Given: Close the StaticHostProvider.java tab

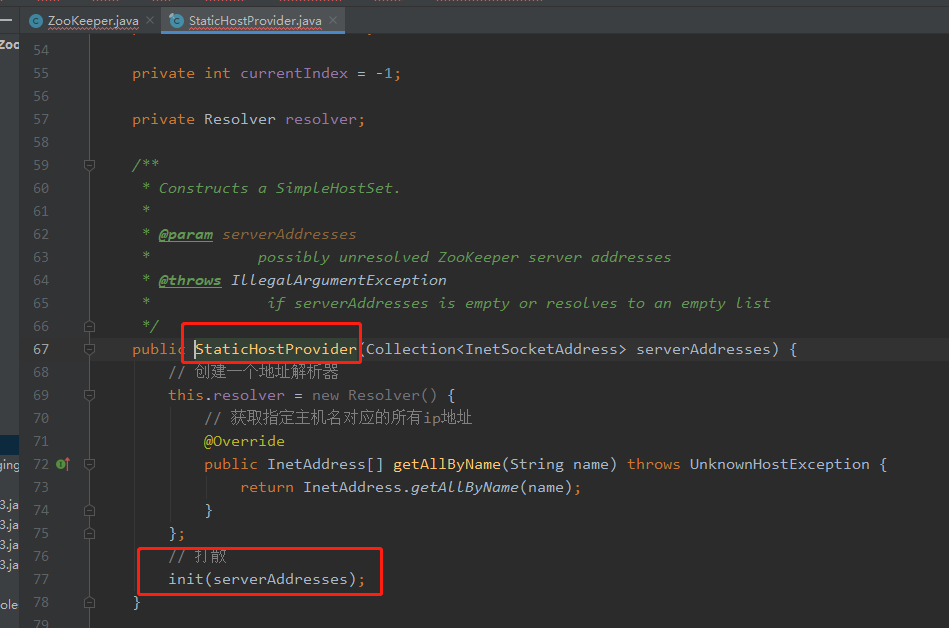Looking at the screenshot, I should point(333,21).
